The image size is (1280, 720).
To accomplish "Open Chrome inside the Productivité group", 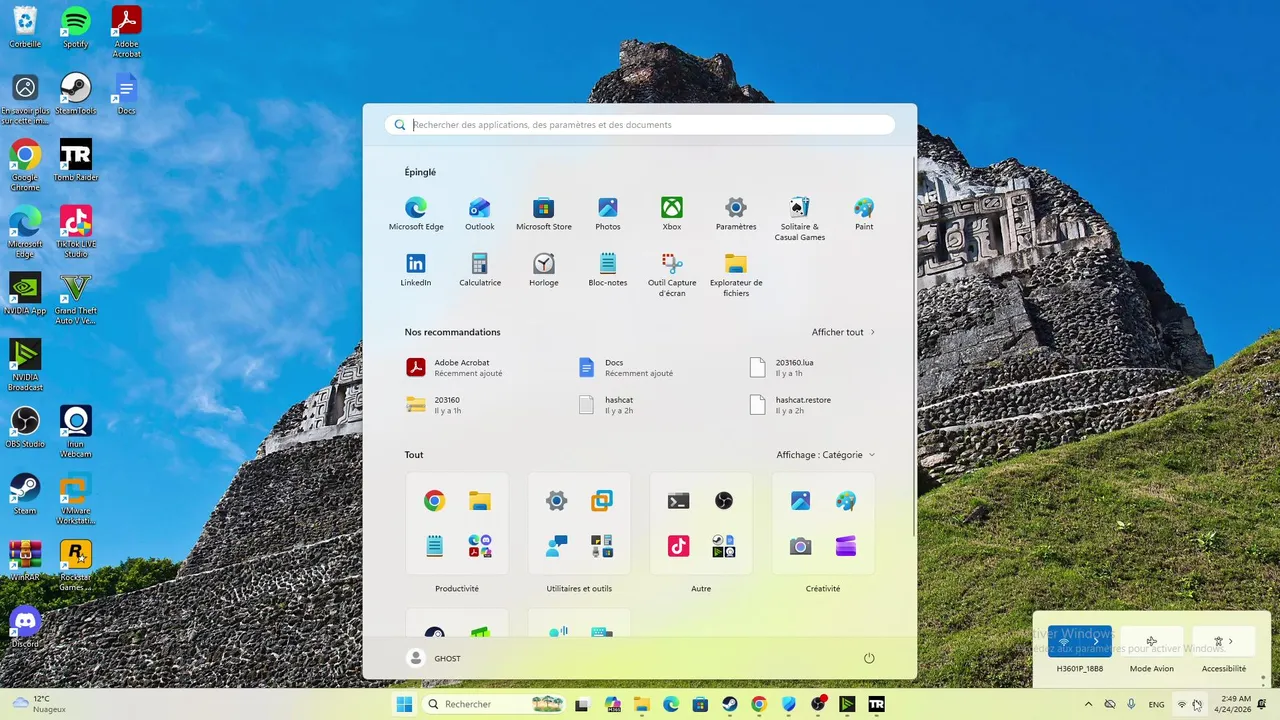I will tap(434, 501).
